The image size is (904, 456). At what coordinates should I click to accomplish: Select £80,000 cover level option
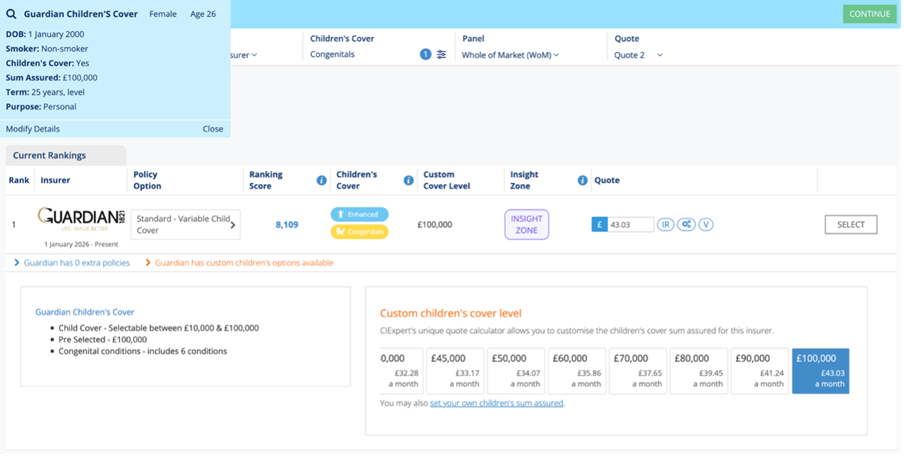click(x=699, y=371)
